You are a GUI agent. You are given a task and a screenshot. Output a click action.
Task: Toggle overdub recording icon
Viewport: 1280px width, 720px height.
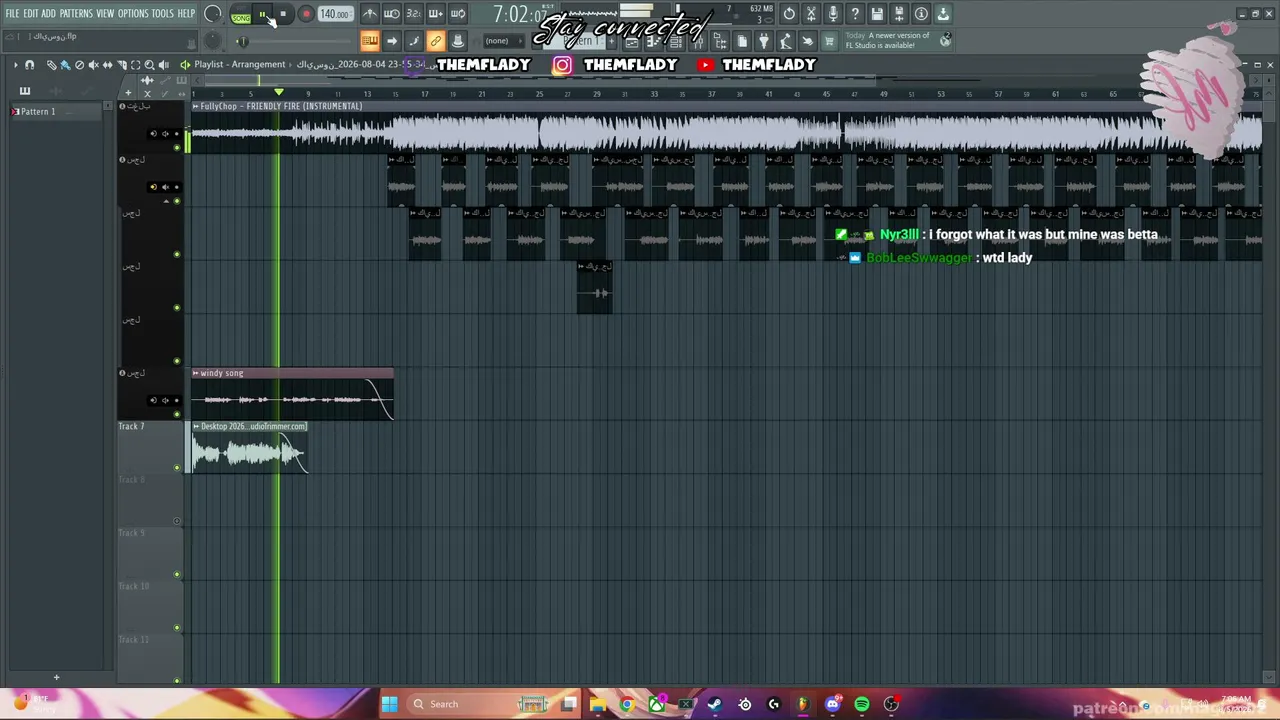[x=436, y=14]
